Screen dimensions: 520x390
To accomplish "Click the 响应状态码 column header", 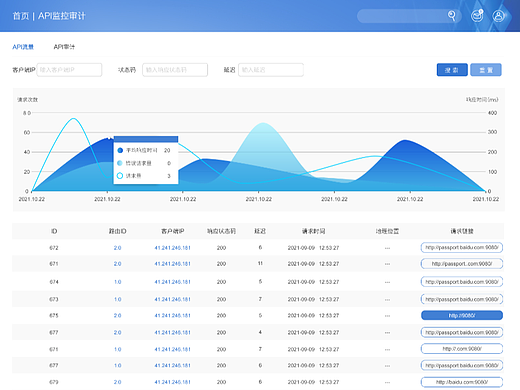I will (x=221, y=231).
